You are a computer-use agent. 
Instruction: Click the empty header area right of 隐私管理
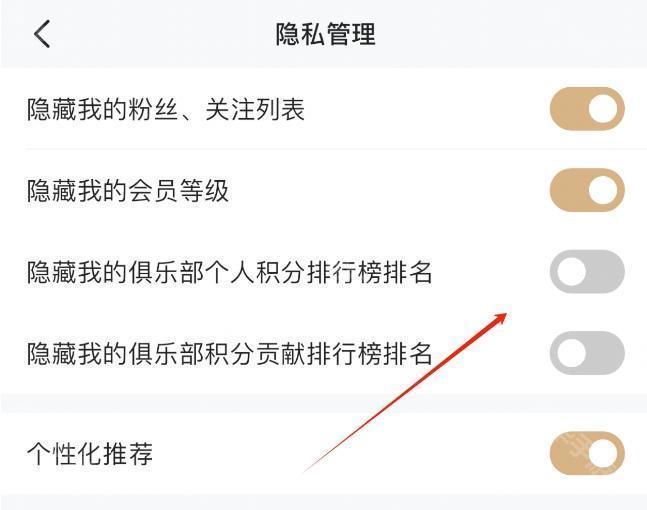point(512,34)
